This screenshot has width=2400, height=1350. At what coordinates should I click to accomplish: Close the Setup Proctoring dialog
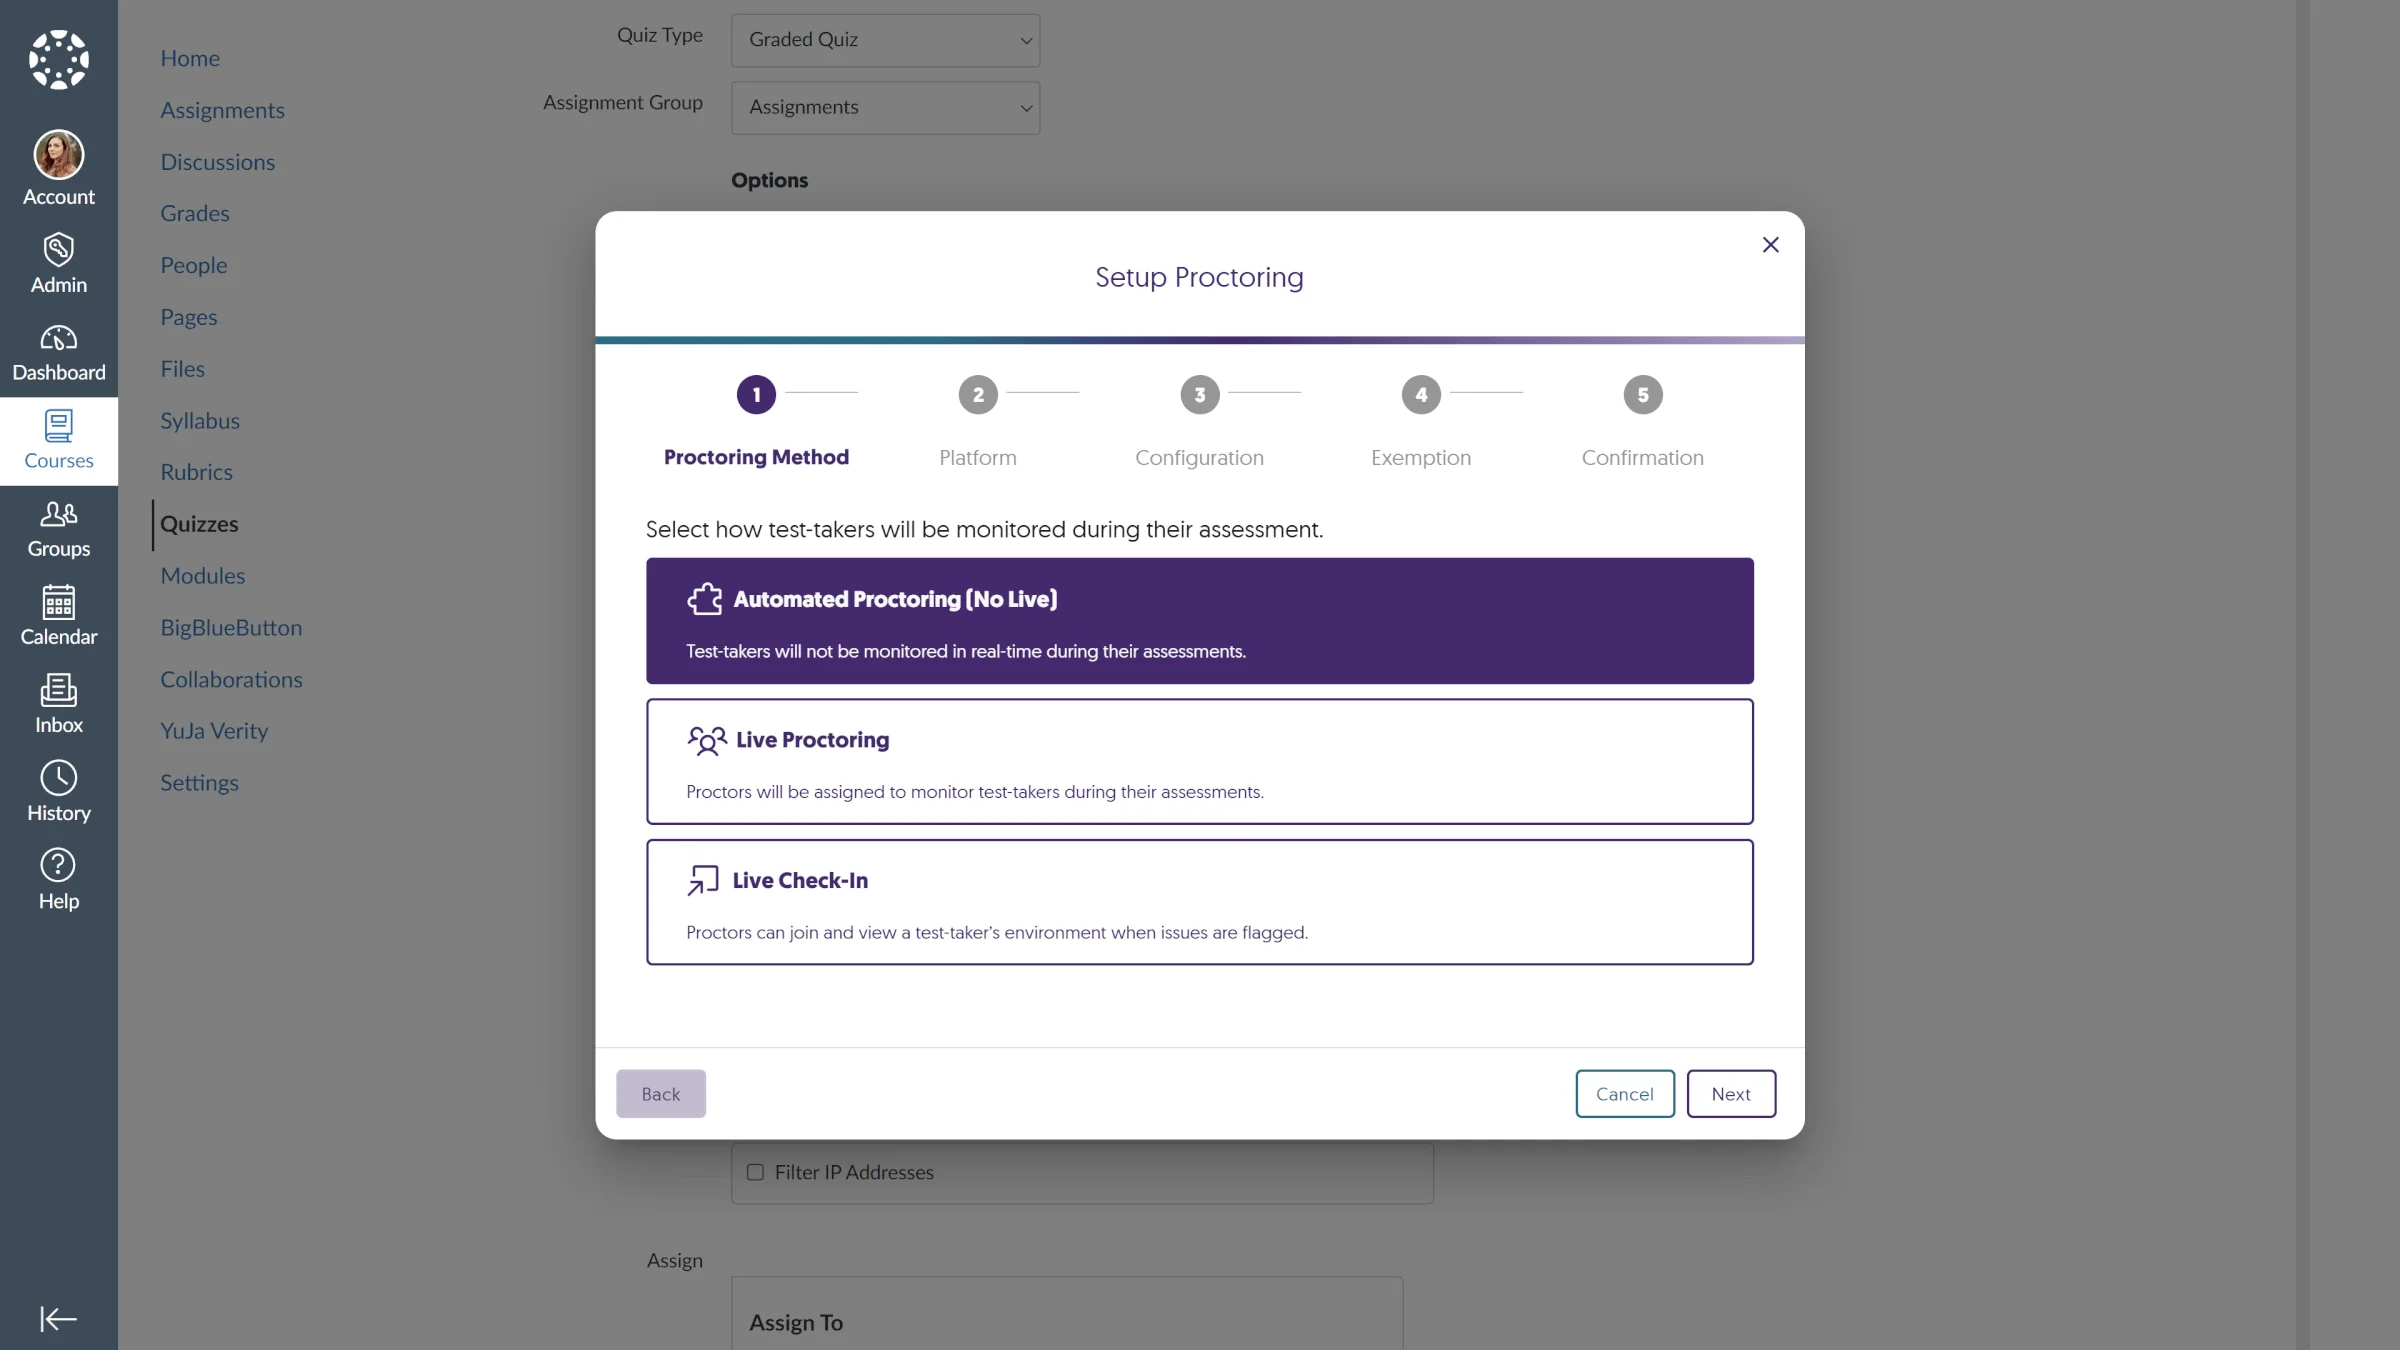coord(1770,245)
